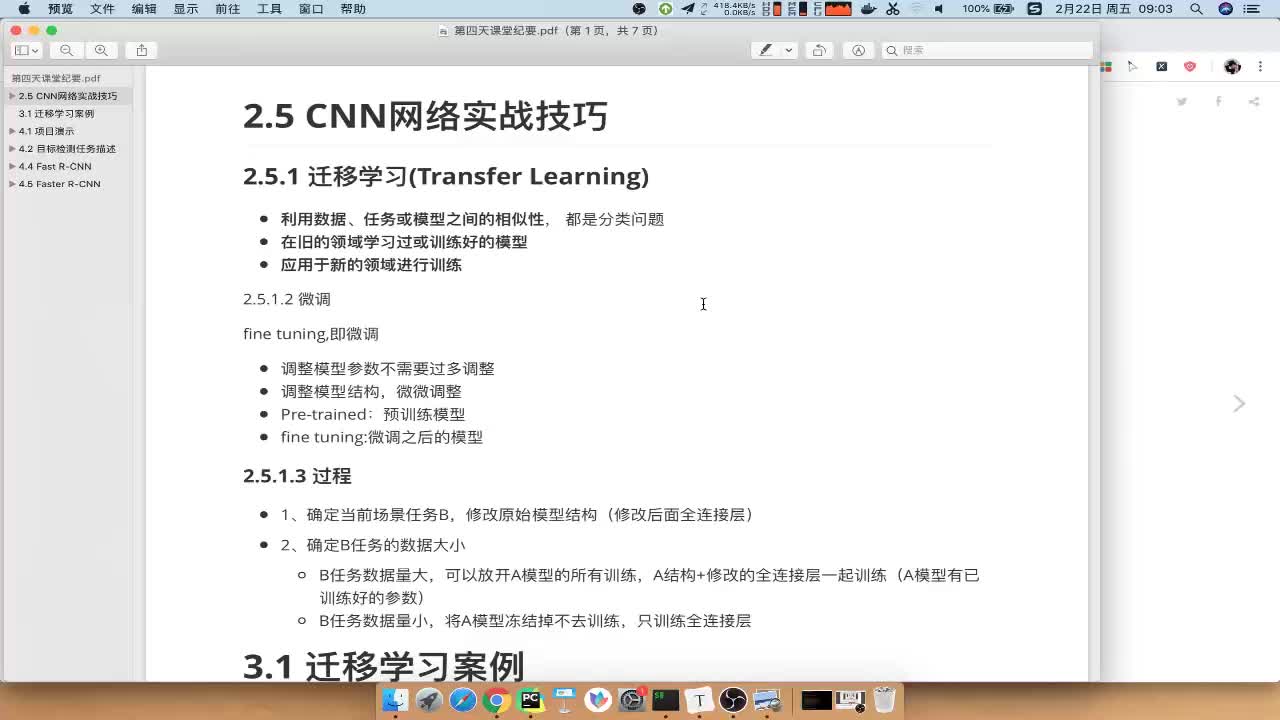Open the share button in Preview toolbar
This screenshot has width=1280, height=720.
(x=142, y=50)
